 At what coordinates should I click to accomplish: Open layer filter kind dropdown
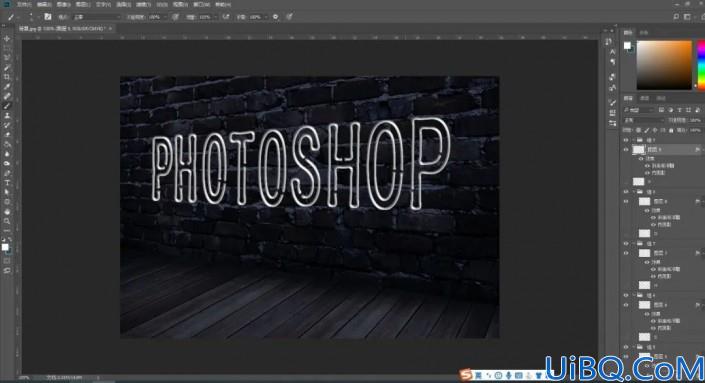638,110
